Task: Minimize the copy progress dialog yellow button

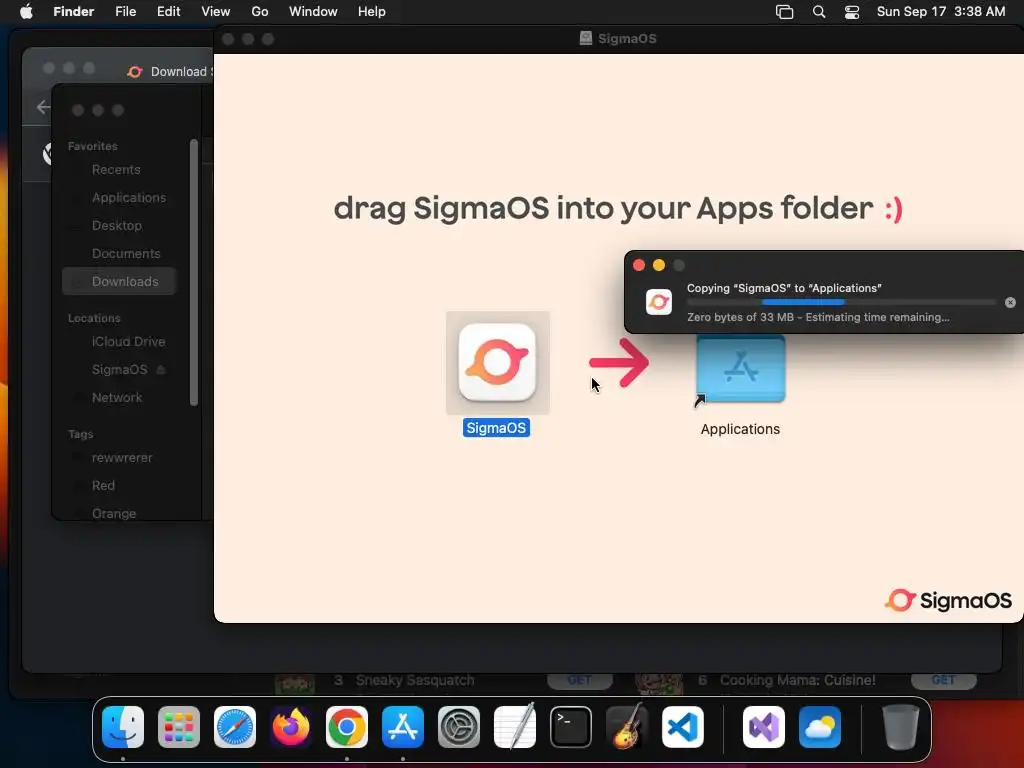Action: [658, 264]
